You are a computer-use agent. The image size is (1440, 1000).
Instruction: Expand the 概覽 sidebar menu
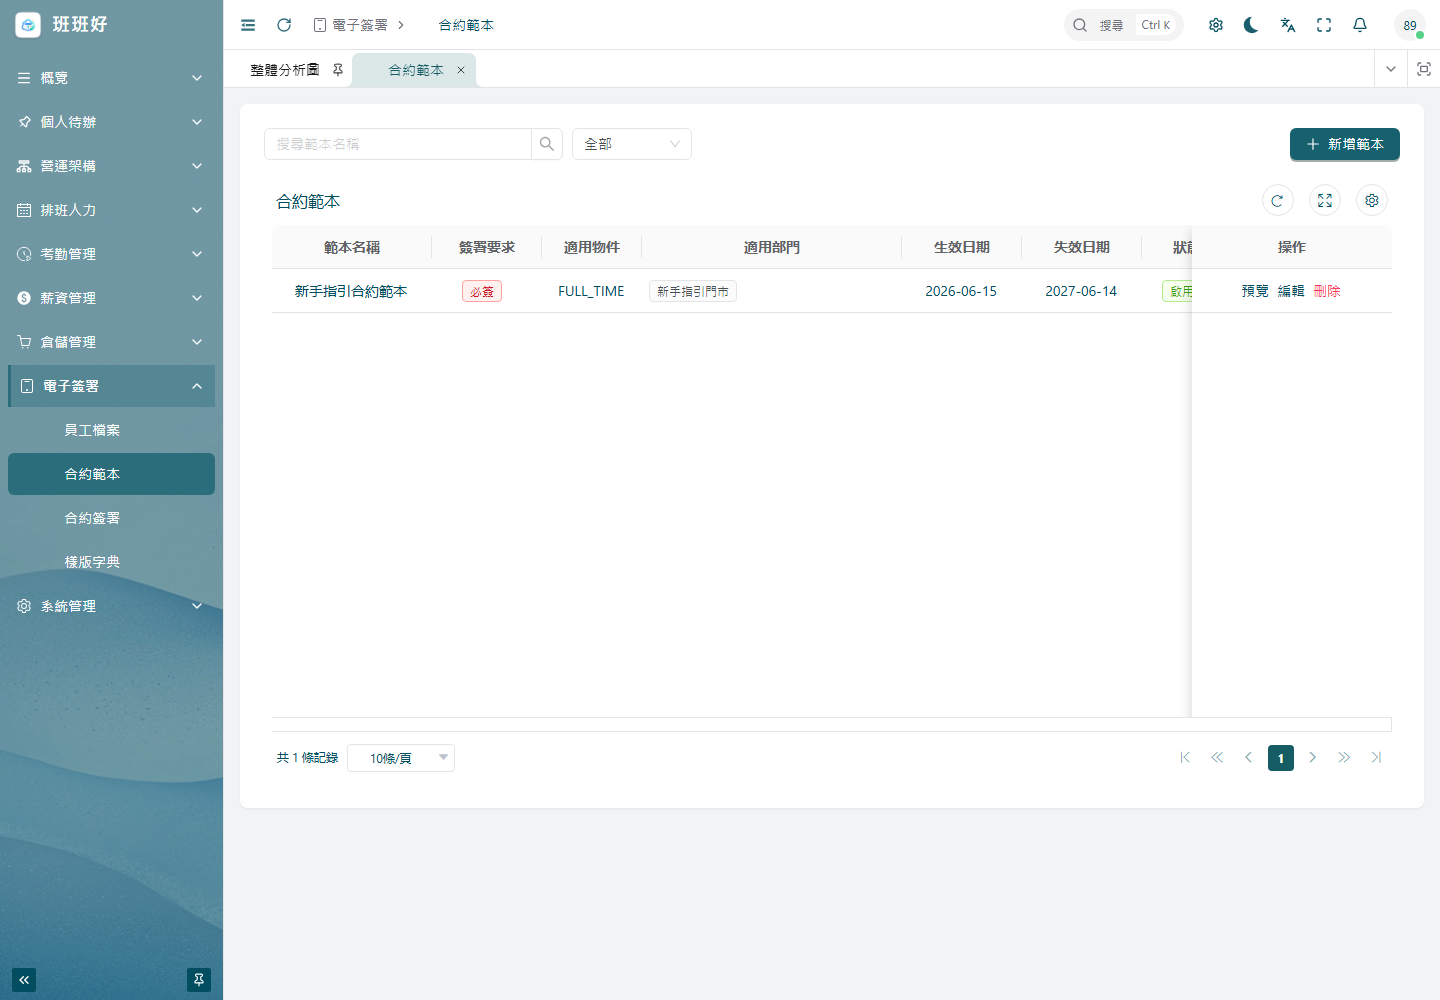(x=111, y=78)
